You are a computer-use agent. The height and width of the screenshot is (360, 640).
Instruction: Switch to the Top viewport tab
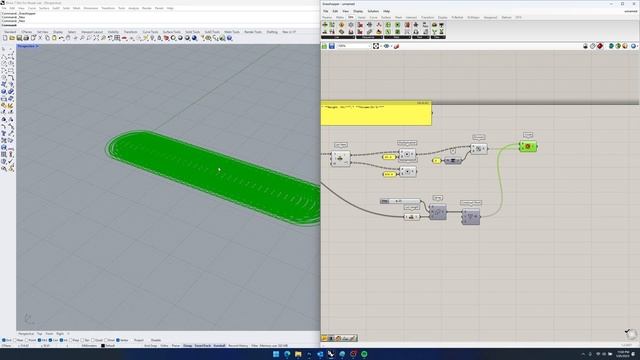(40, 334)
